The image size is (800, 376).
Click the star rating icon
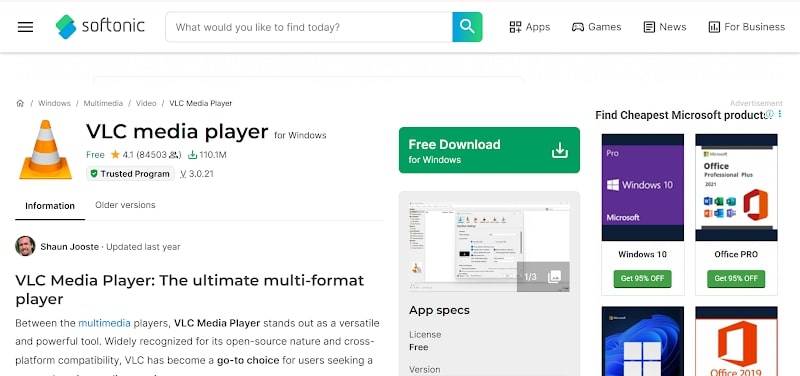pos(115,155)
